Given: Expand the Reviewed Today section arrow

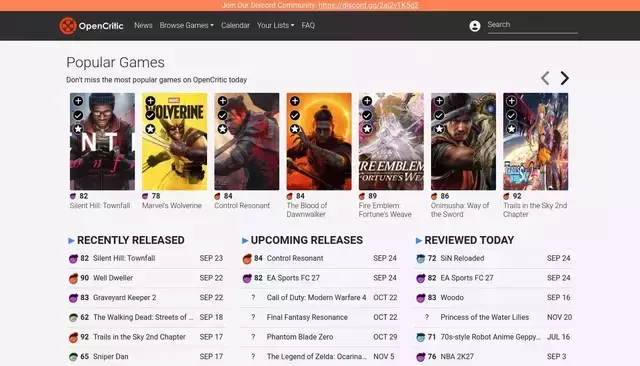Looking at the screenshot, I should click(418, 241).
